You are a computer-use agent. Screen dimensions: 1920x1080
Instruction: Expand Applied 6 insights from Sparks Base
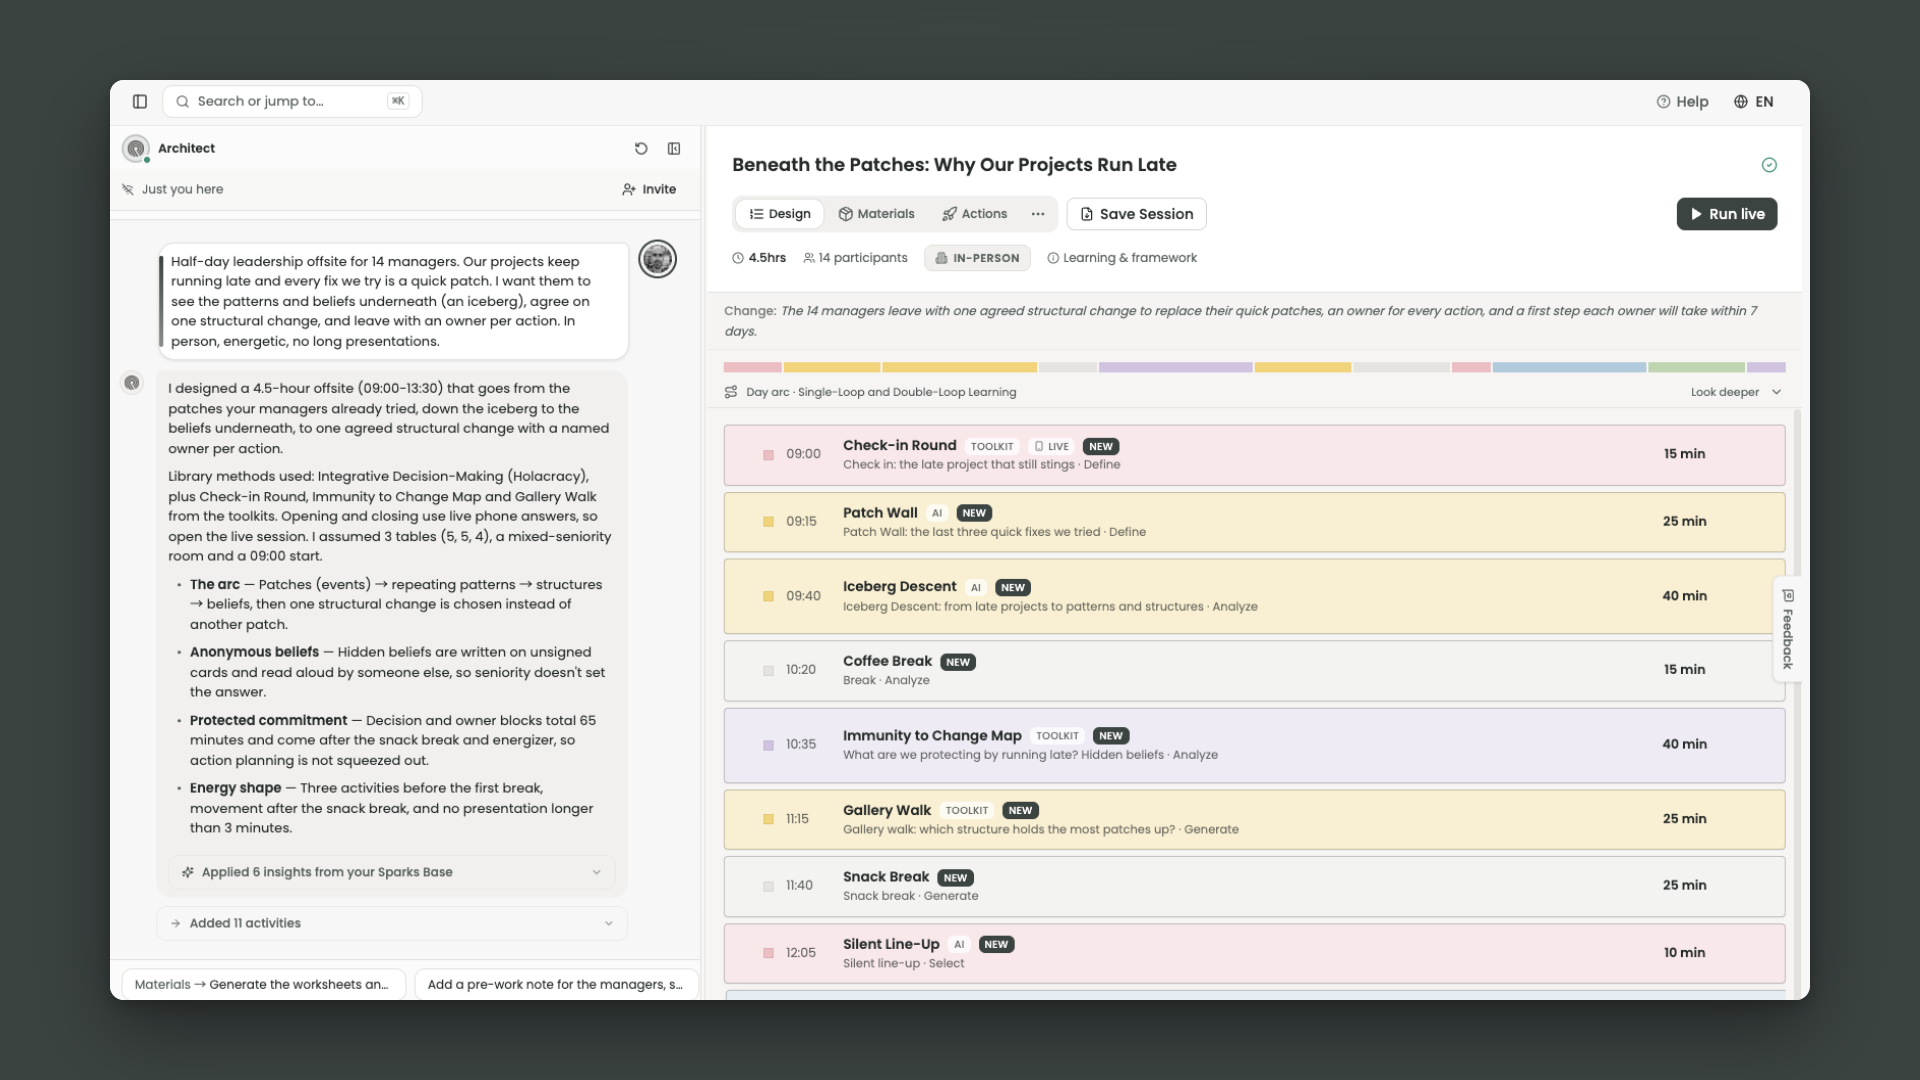coord(392,872)
